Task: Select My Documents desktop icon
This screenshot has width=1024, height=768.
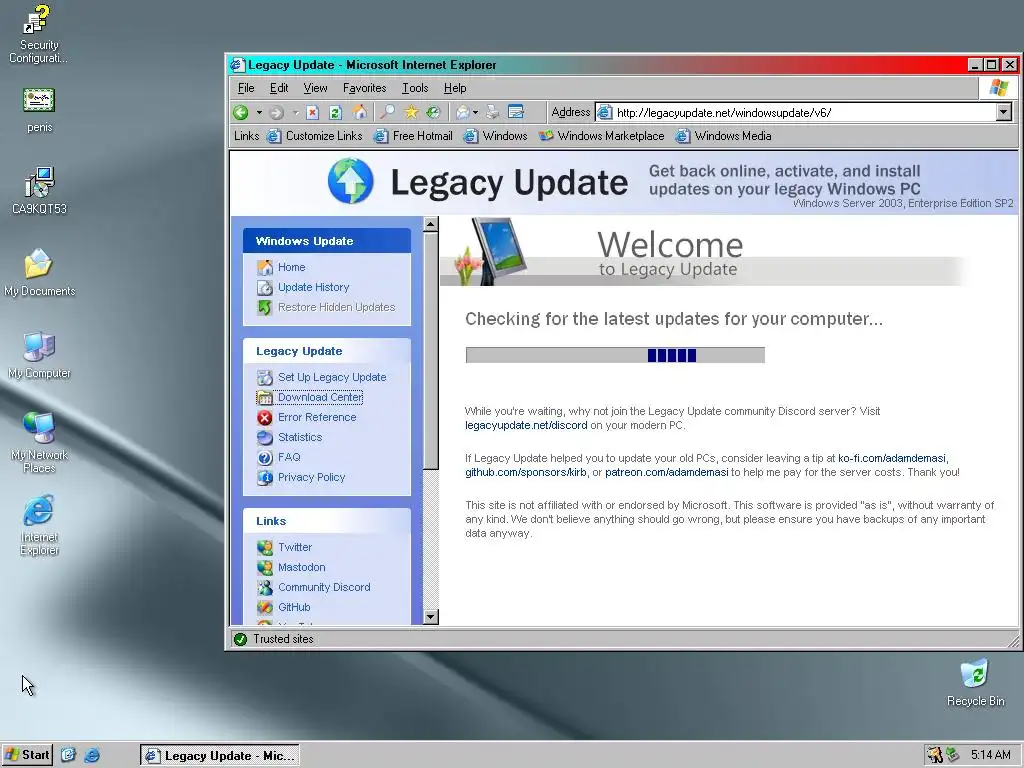Action: 39,272
